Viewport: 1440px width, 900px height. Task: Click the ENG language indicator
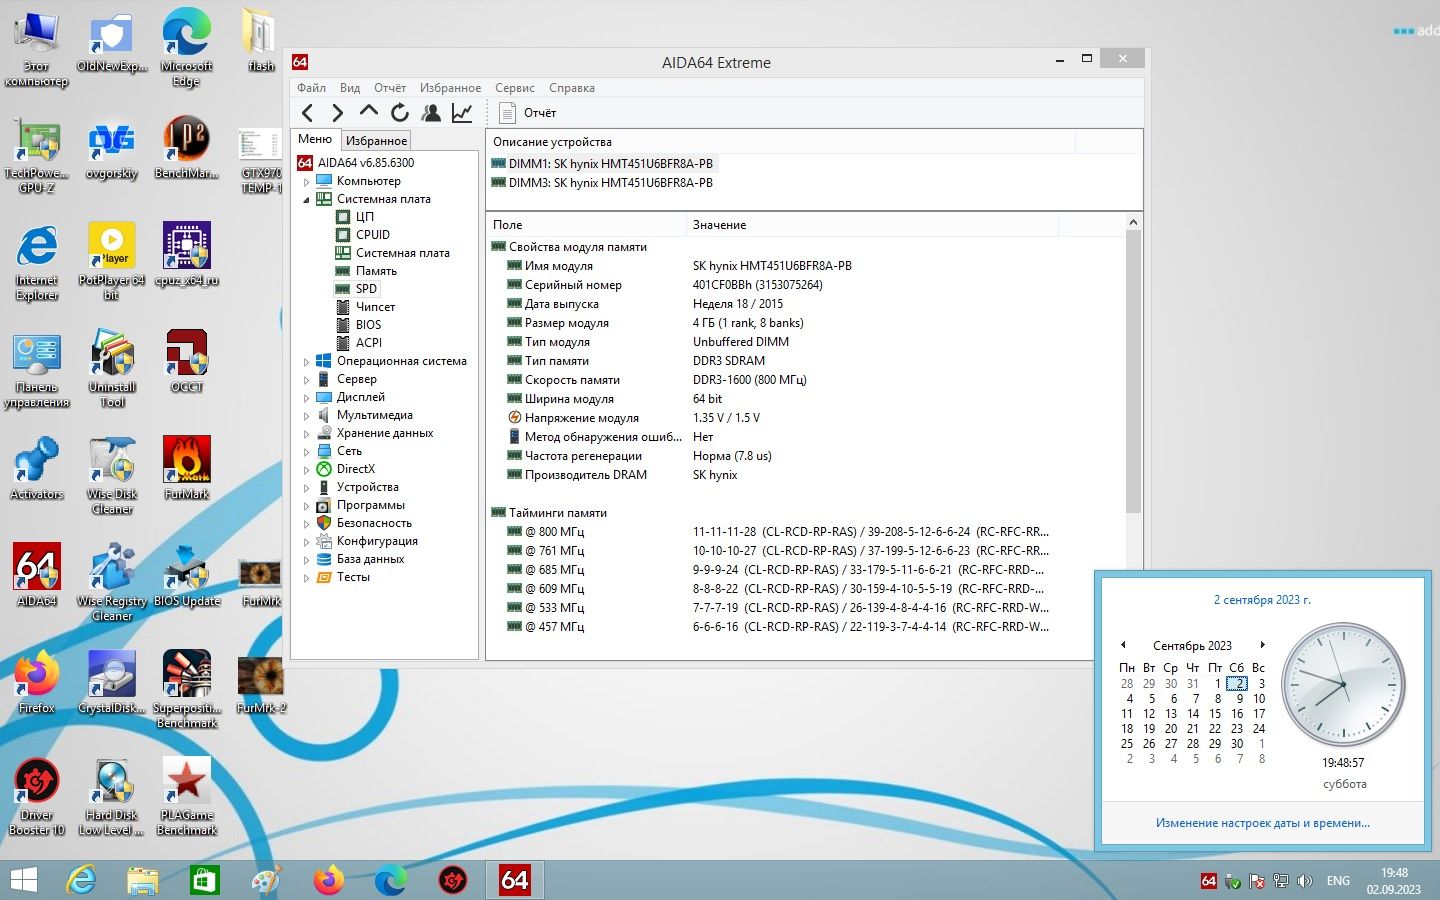1338,881
